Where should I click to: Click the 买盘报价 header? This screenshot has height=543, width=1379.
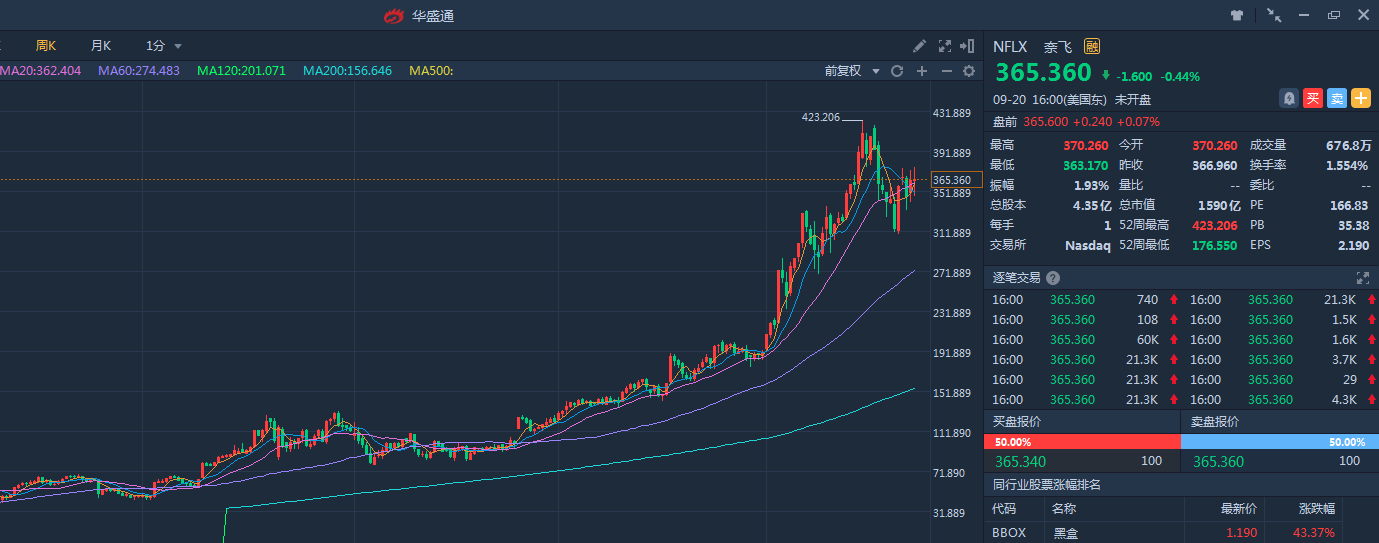coord(1017,422)
